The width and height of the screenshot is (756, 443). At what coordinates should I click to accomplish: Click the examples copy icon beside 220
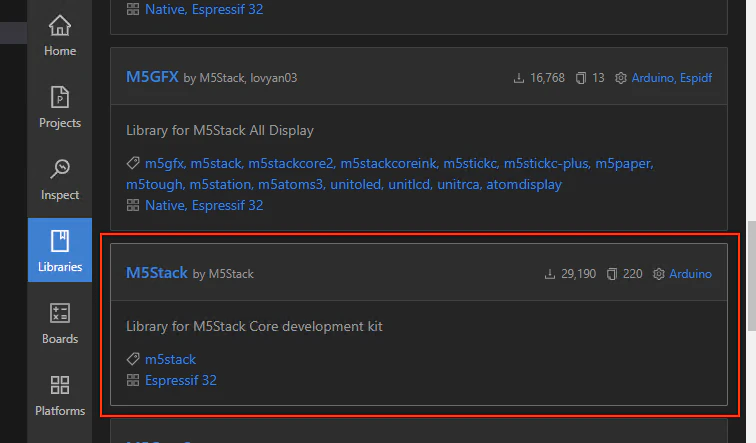pyautogui.click(x=611, y=274)
